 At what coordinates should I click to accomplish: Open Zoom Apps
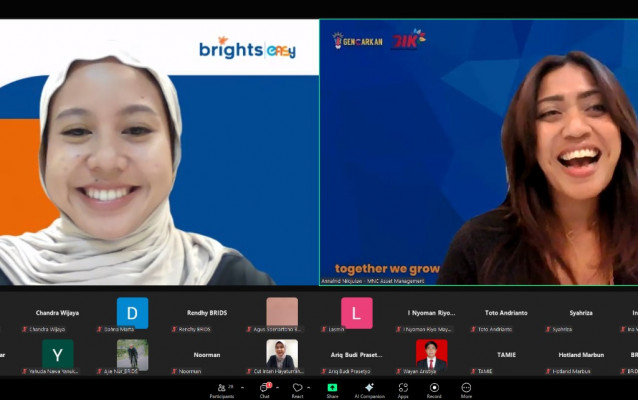point(403,390)
